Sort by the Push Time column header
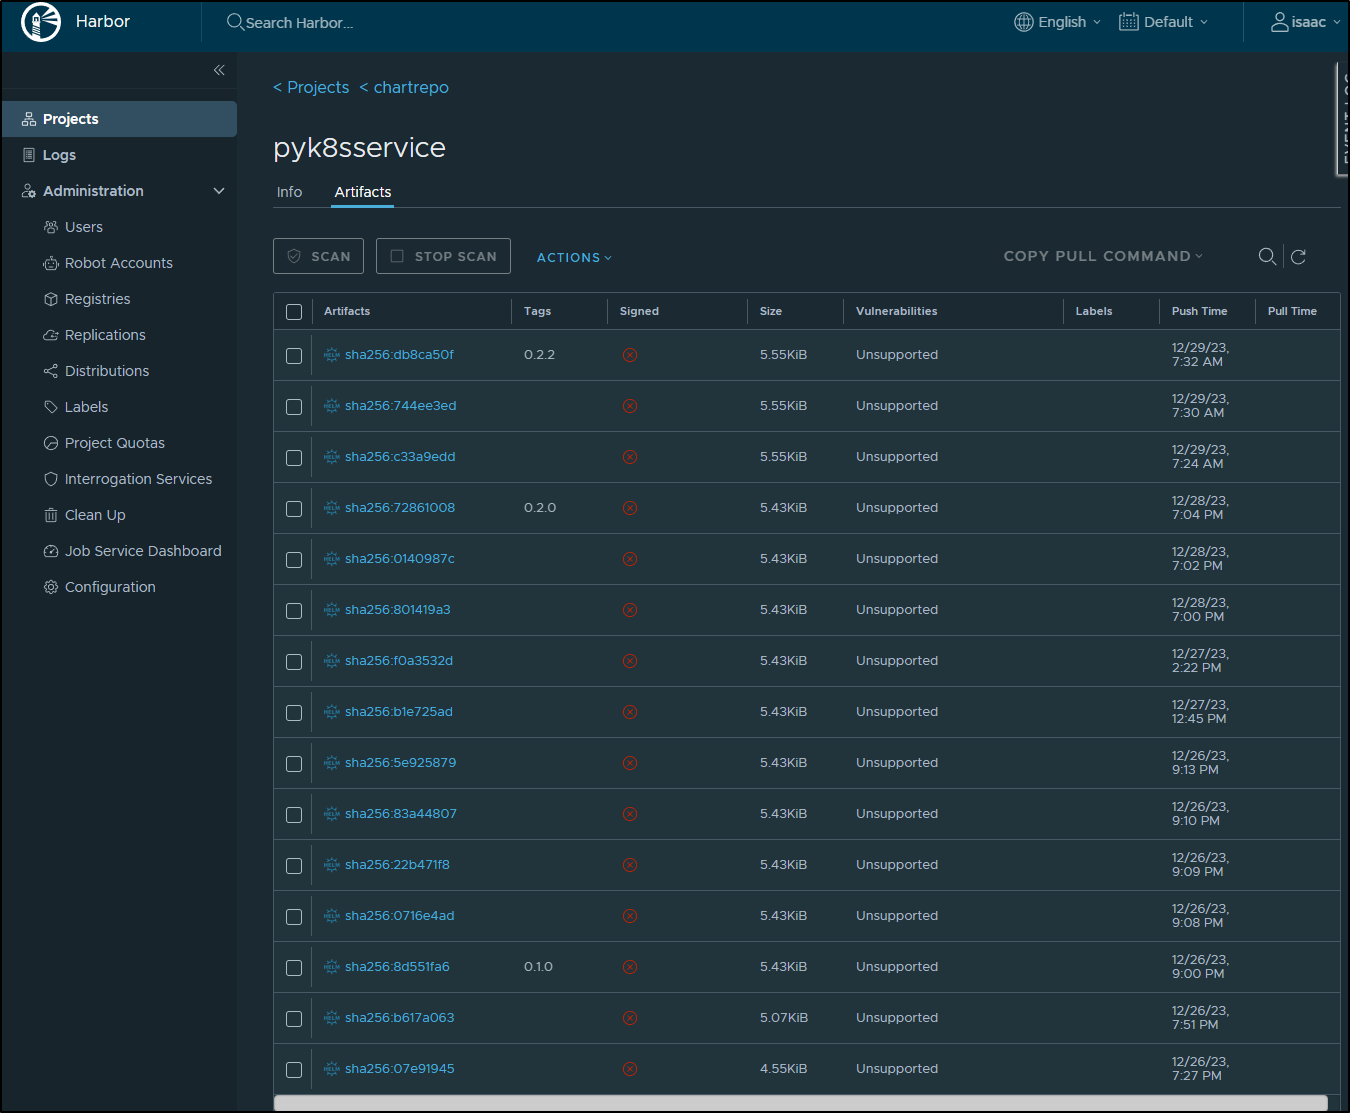Screen dimensions: 1350x1113 tap(1199, 311)
